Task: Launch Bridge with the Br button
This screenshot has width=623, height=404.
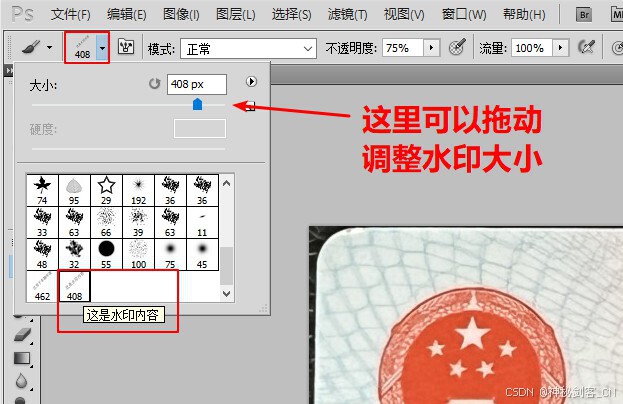Action: click(x=584, y=15)
